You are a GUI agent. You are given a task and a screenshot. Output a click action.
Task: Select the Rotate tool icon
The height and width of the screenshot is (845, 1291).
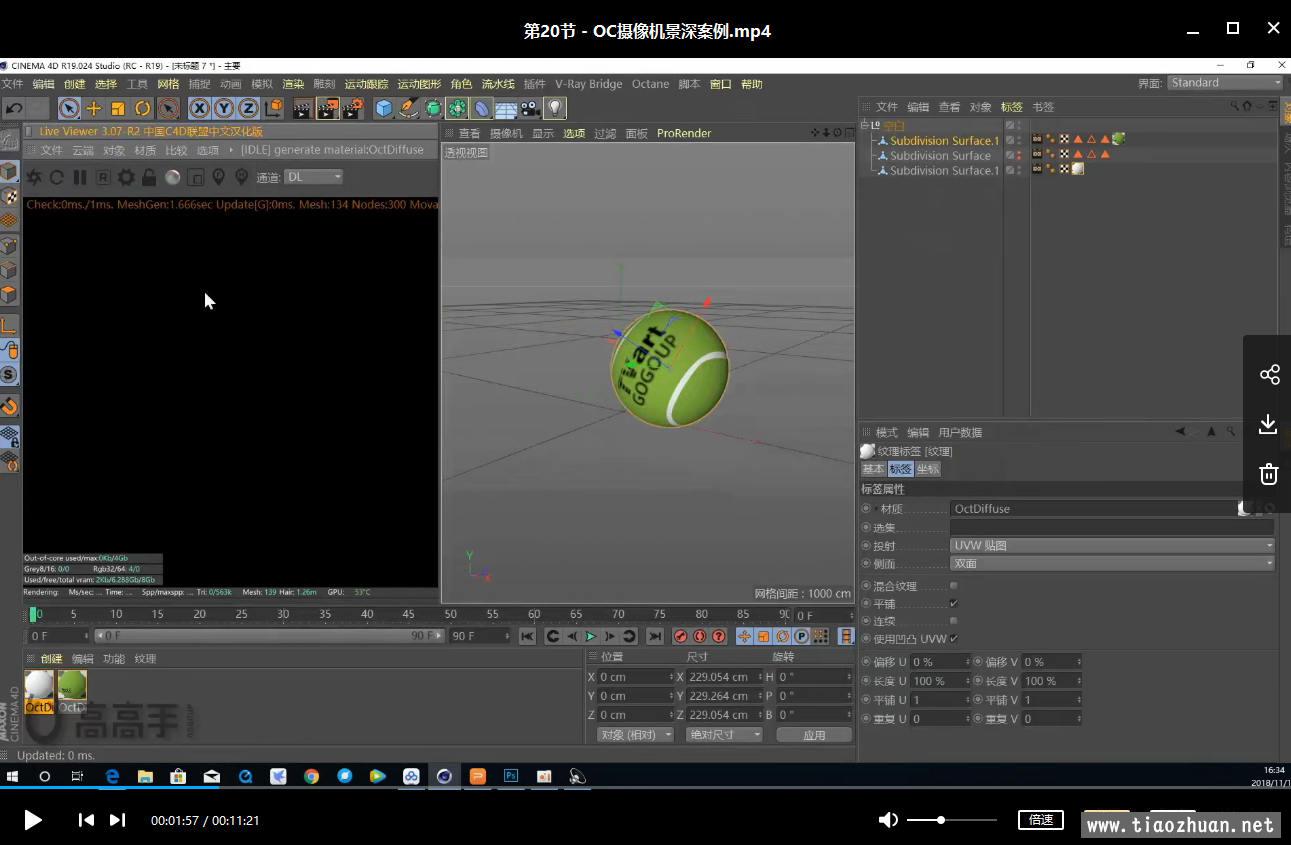pos(143,108)
